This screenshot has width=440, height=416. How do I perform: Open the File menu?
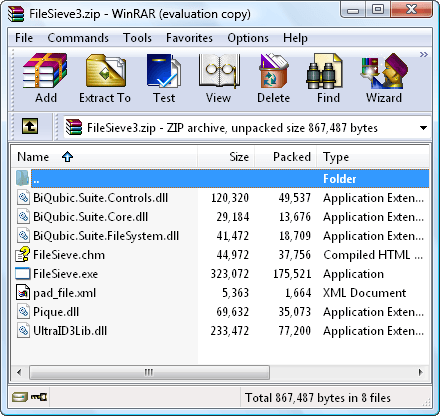click(x=24, y=38)
